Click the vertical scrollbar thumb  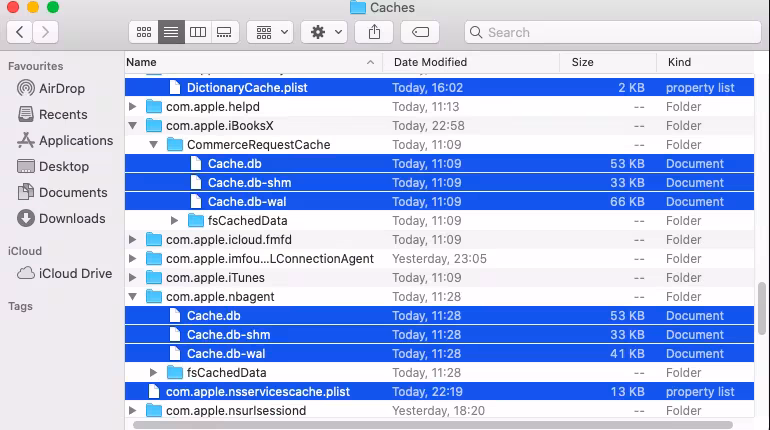(762, 308)
